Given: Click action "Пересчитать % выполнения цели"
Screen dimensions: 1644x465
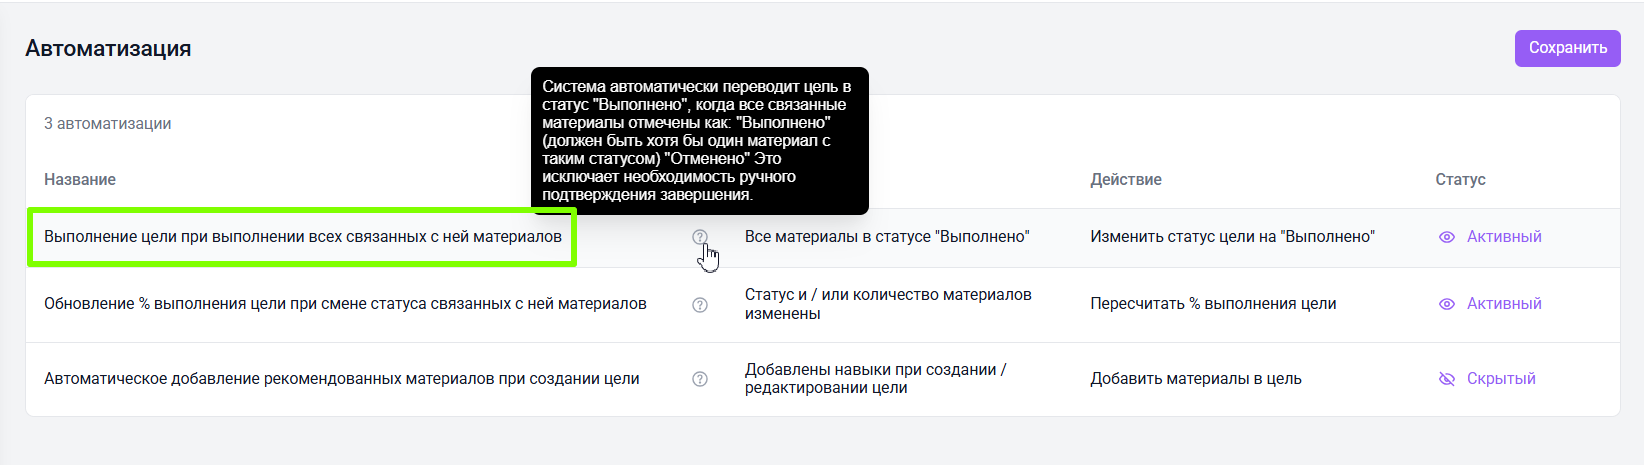Looking at the screenshot, I should point(1213,304).
